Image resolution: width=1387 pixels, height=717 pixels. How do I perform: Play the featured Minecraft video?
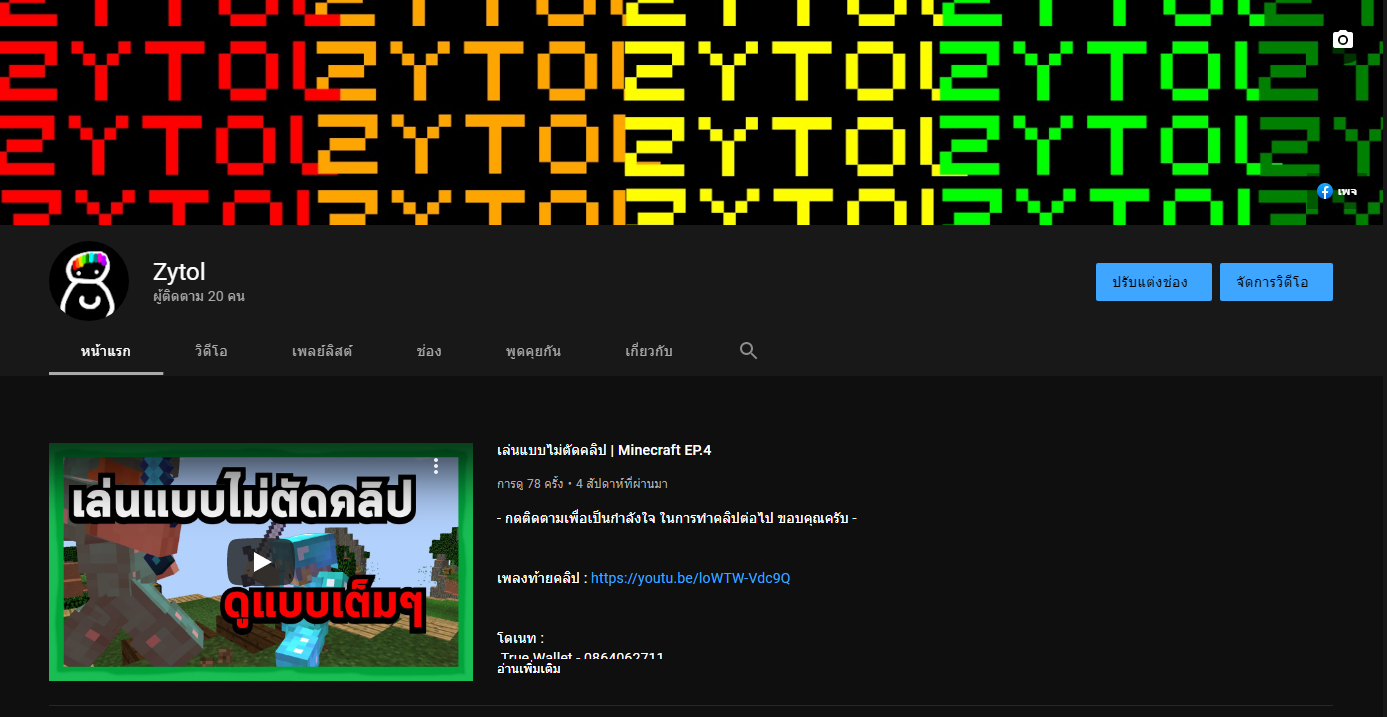261,562
